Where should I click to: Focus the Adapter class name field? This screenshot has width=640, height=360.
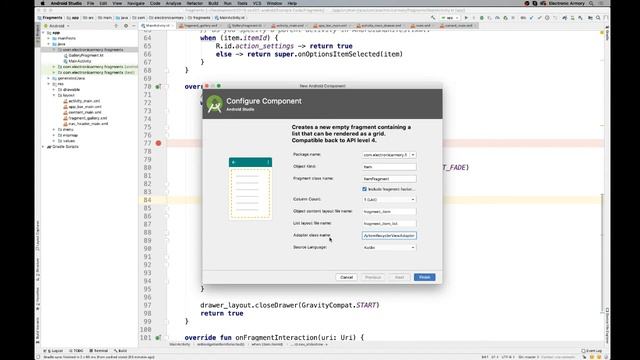tap(389, 236)
